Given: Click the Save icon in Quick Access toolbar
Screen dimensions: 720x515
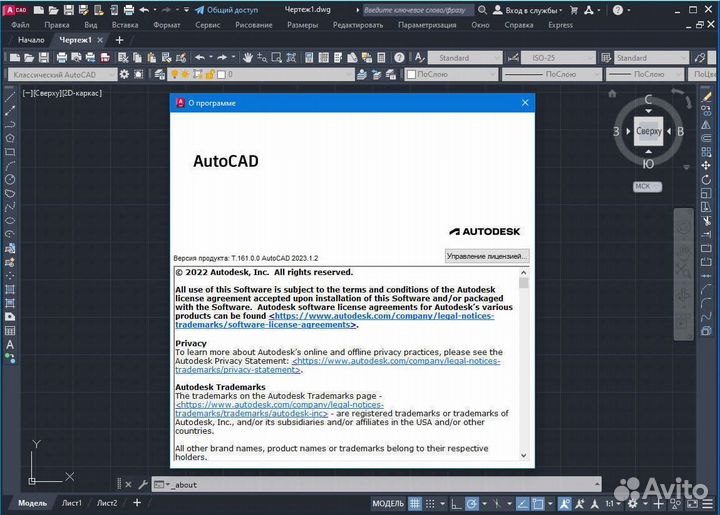Looking at the screenshot, I should 68,10.
